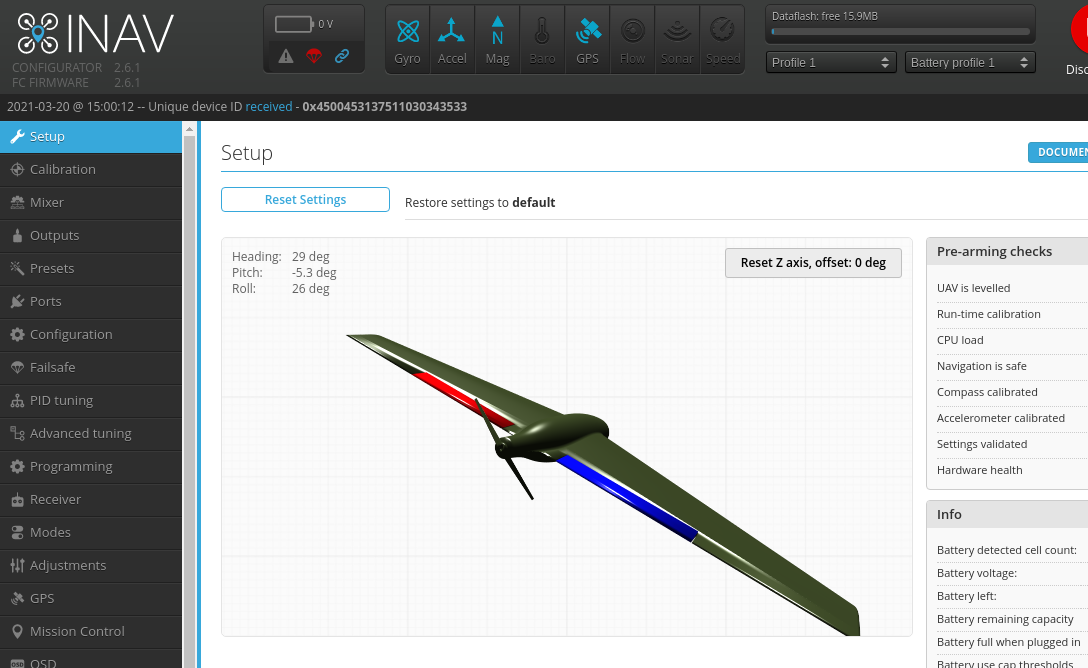Viewport: 1088px width, 668px height.
Task: Click the arming warning triangle icon
Action: click(286, 56)
